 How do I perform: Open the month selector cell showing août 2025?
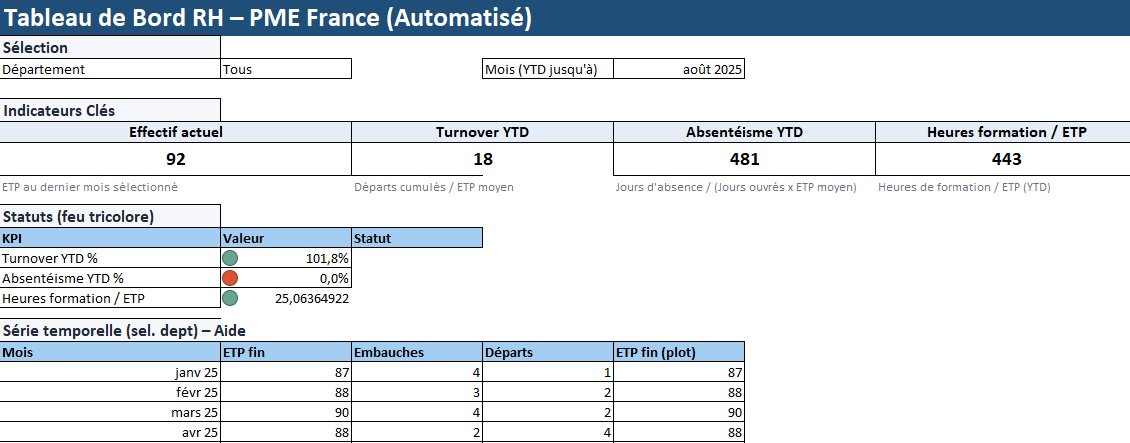(x=679, y=69)
